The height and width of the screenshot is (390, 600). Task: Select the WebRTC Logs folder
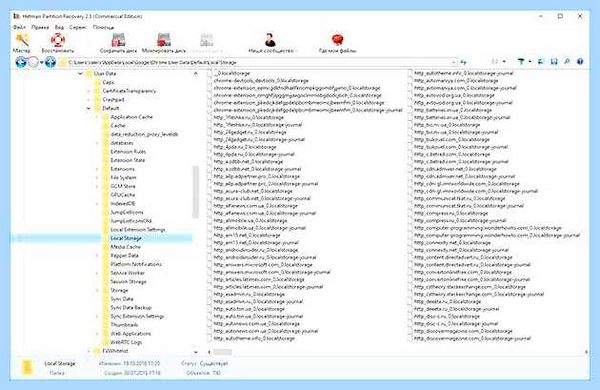click(x=126, y=343)
